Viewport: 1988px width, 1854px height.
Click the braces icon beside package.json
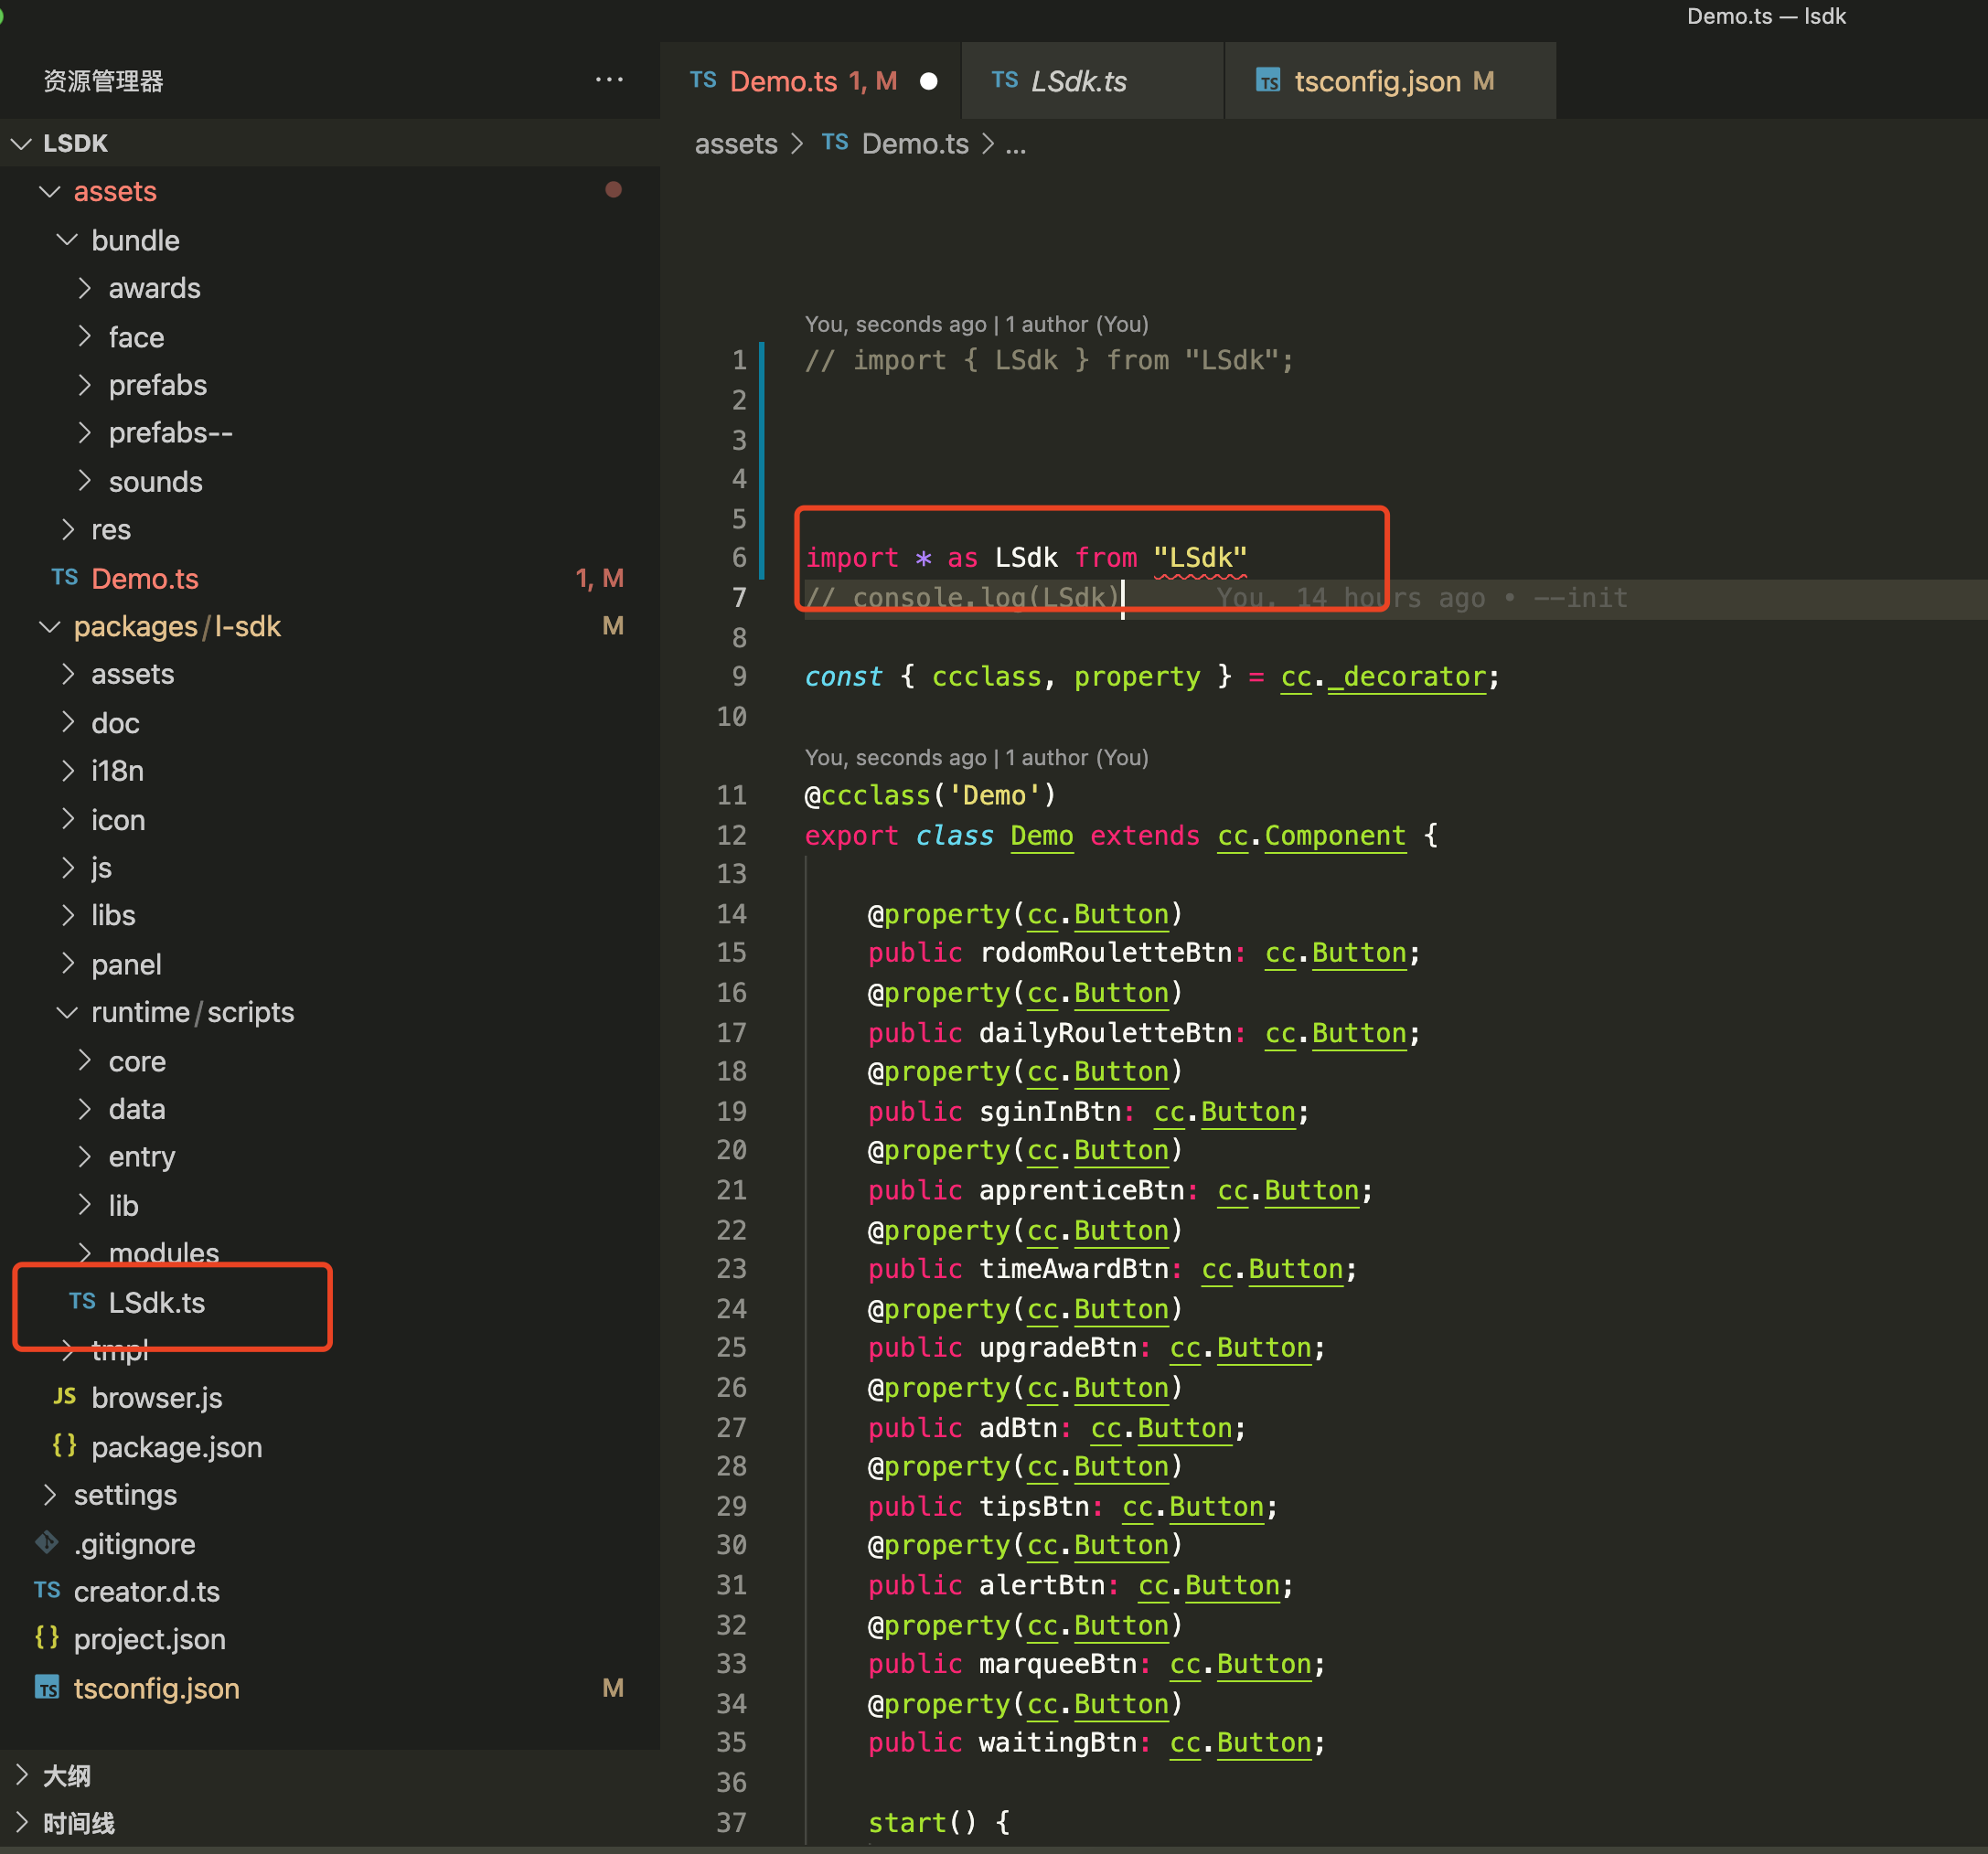click(x=65, y=1446)
